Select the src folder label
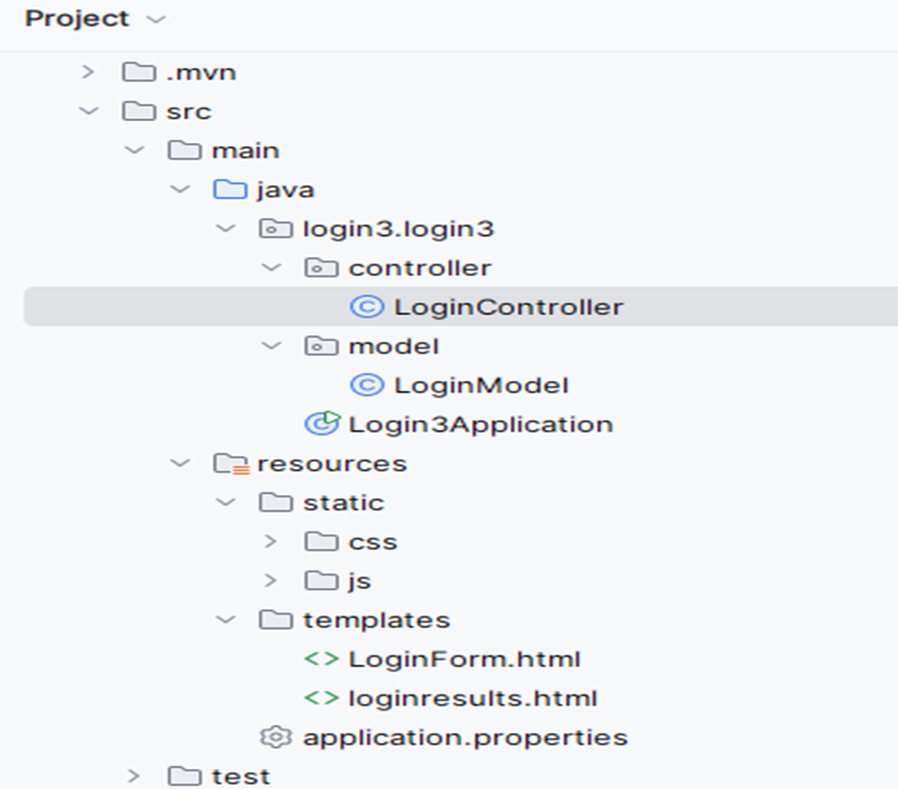898x789 pixels. [x=188, y=111]
